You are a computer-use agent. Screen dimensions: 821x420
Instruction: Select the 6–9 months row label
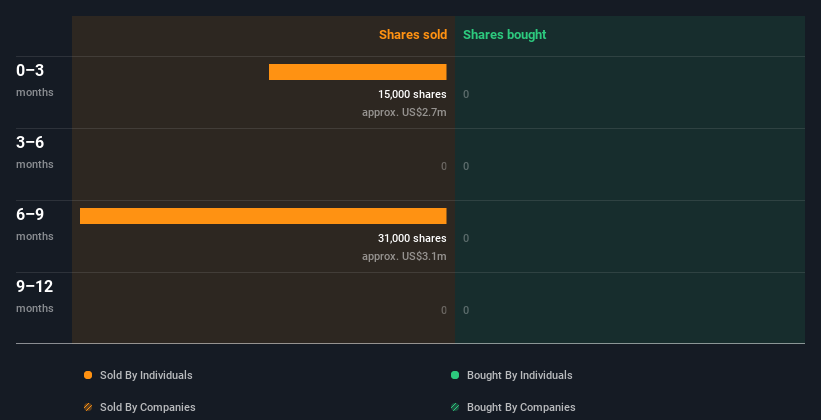click(35, 224)
